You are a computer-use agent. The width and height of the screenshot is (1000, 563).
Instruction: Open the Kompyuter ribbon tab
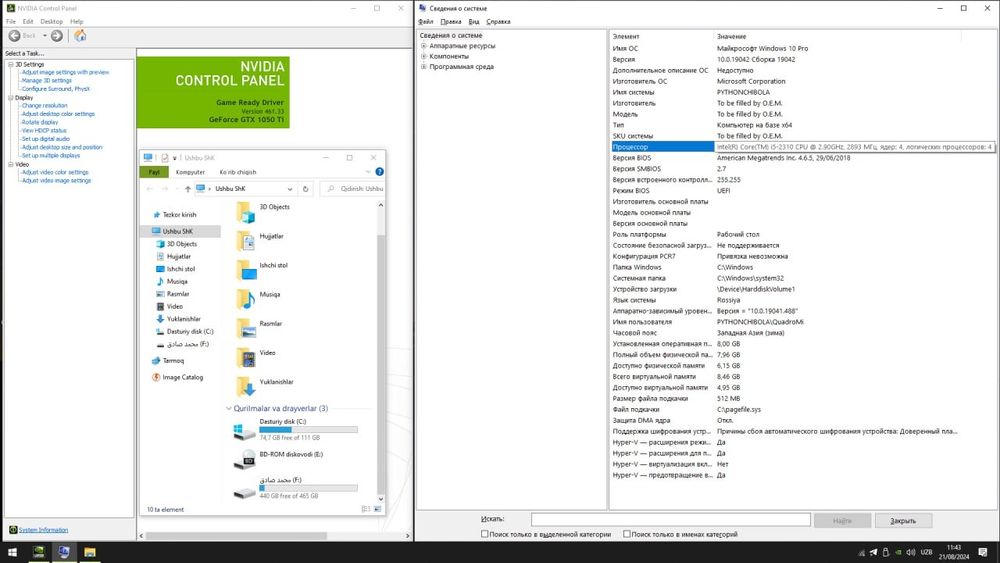tap(190, 172)
